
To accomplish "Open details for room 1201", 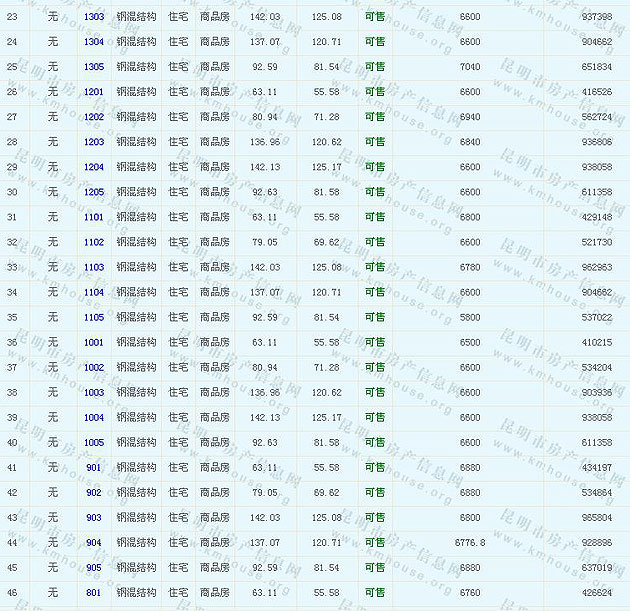I will click(94, 92).
